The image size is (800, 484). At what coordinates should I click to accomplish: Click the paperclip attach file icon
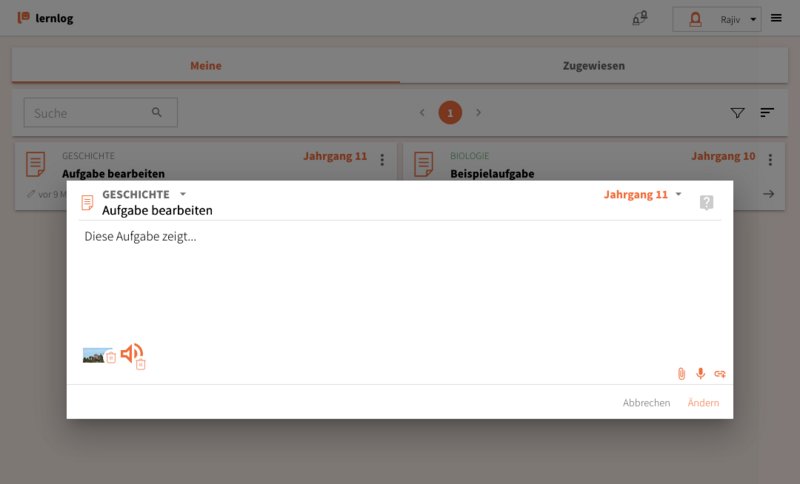(681, 374)
